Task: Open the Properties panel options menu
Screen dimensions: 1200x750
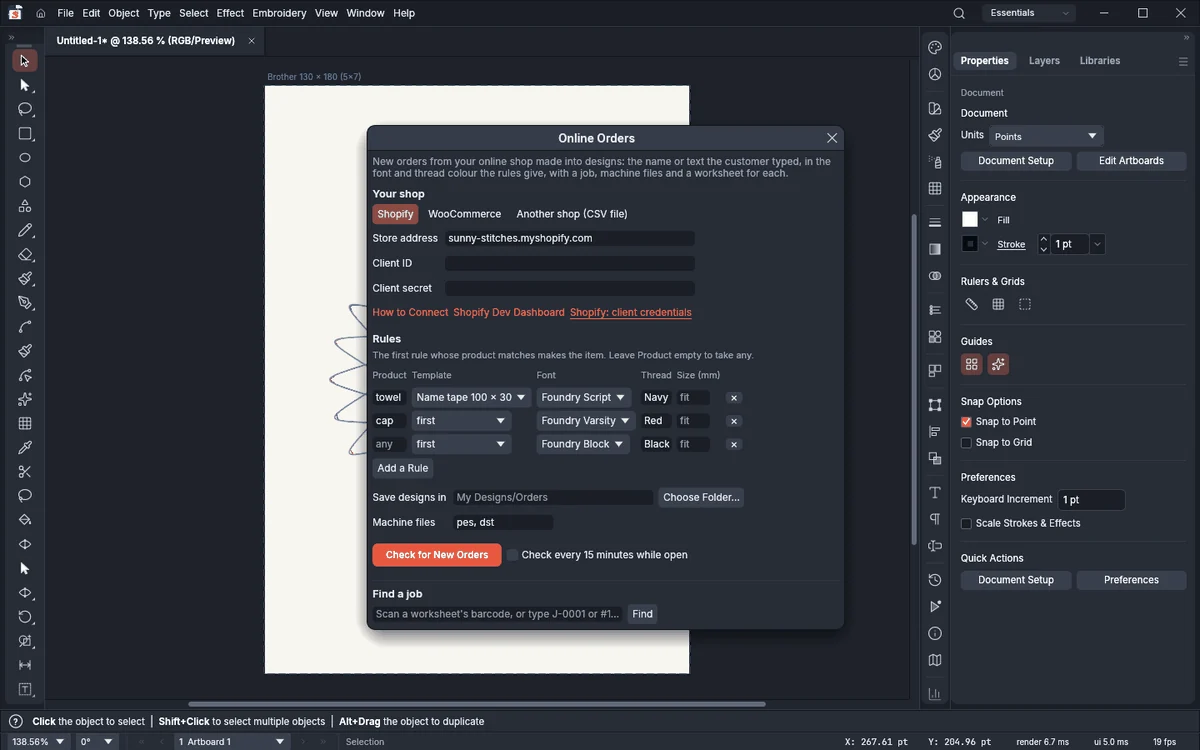Action: point(1183,61)
